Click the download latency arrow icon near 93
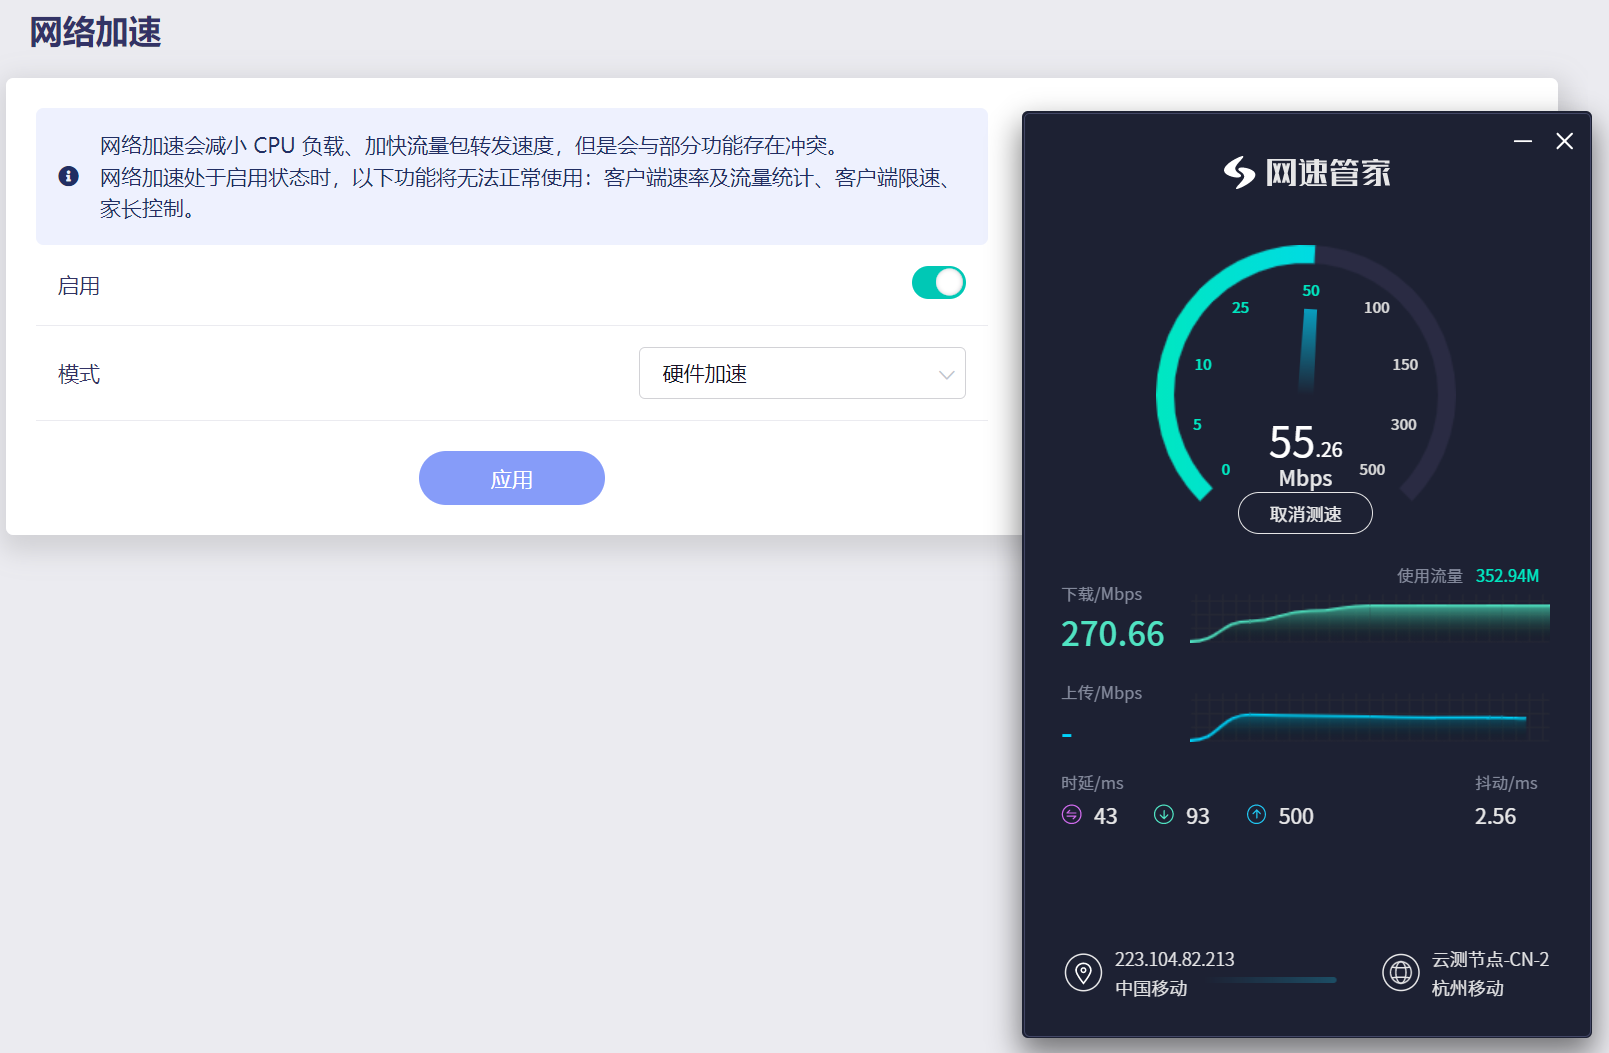This screenshot has height=1053, width=1609. click(x=1163, y=815)
